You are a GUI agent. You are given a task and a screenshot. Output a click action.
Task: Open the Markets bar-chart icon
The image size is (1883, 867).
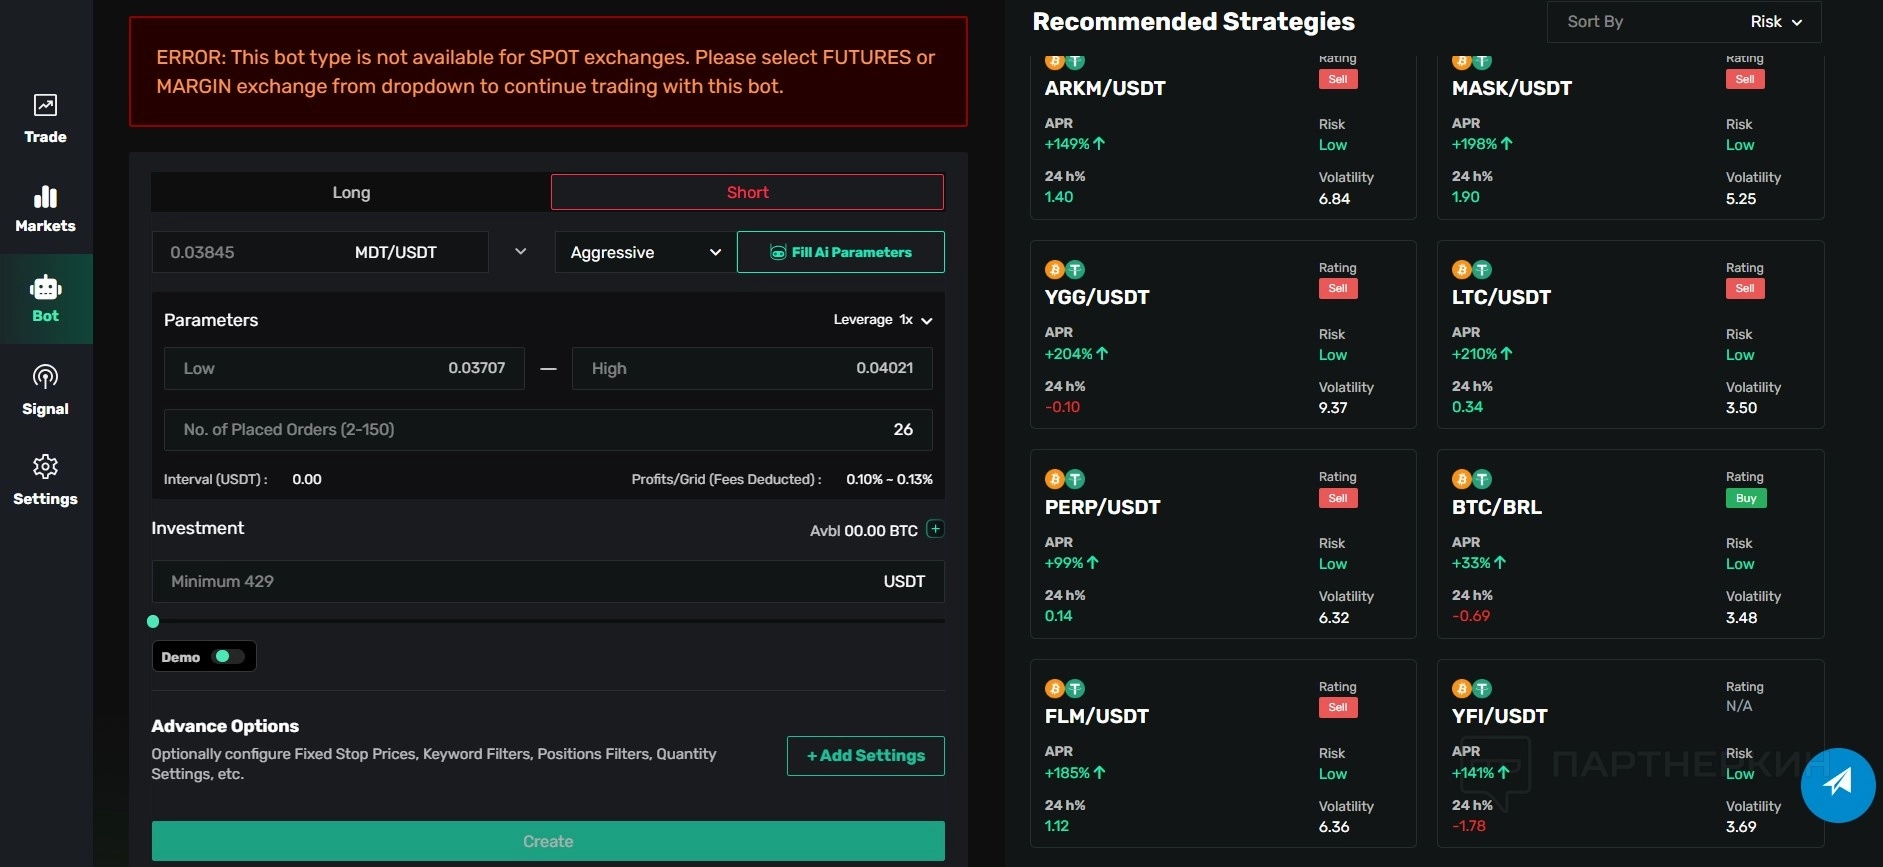coord(45,196)
